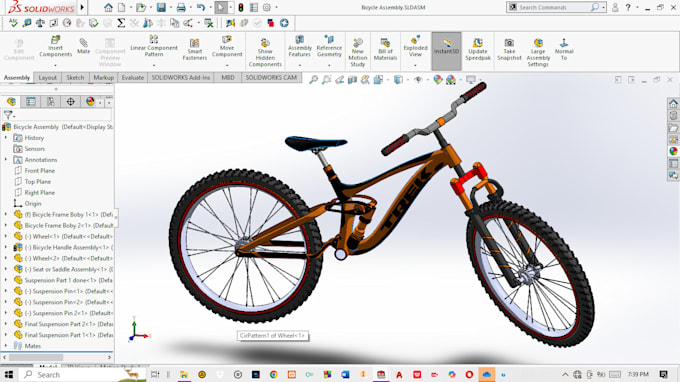The image size is (680, 382).
Task: Click the Normal To view tool
Action: point(564,49)
